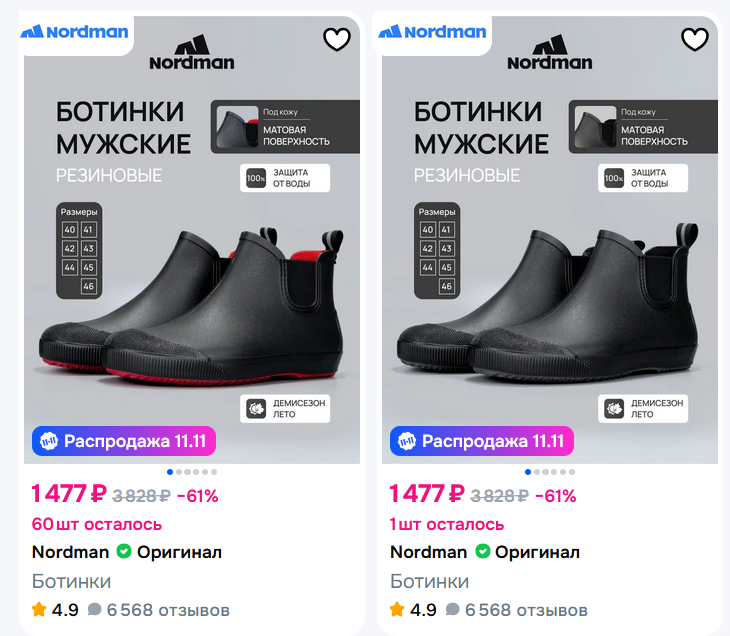Click Nordman logo badge on right card
Viewport: 730px width, 636px height.
(x=432, y=31)
